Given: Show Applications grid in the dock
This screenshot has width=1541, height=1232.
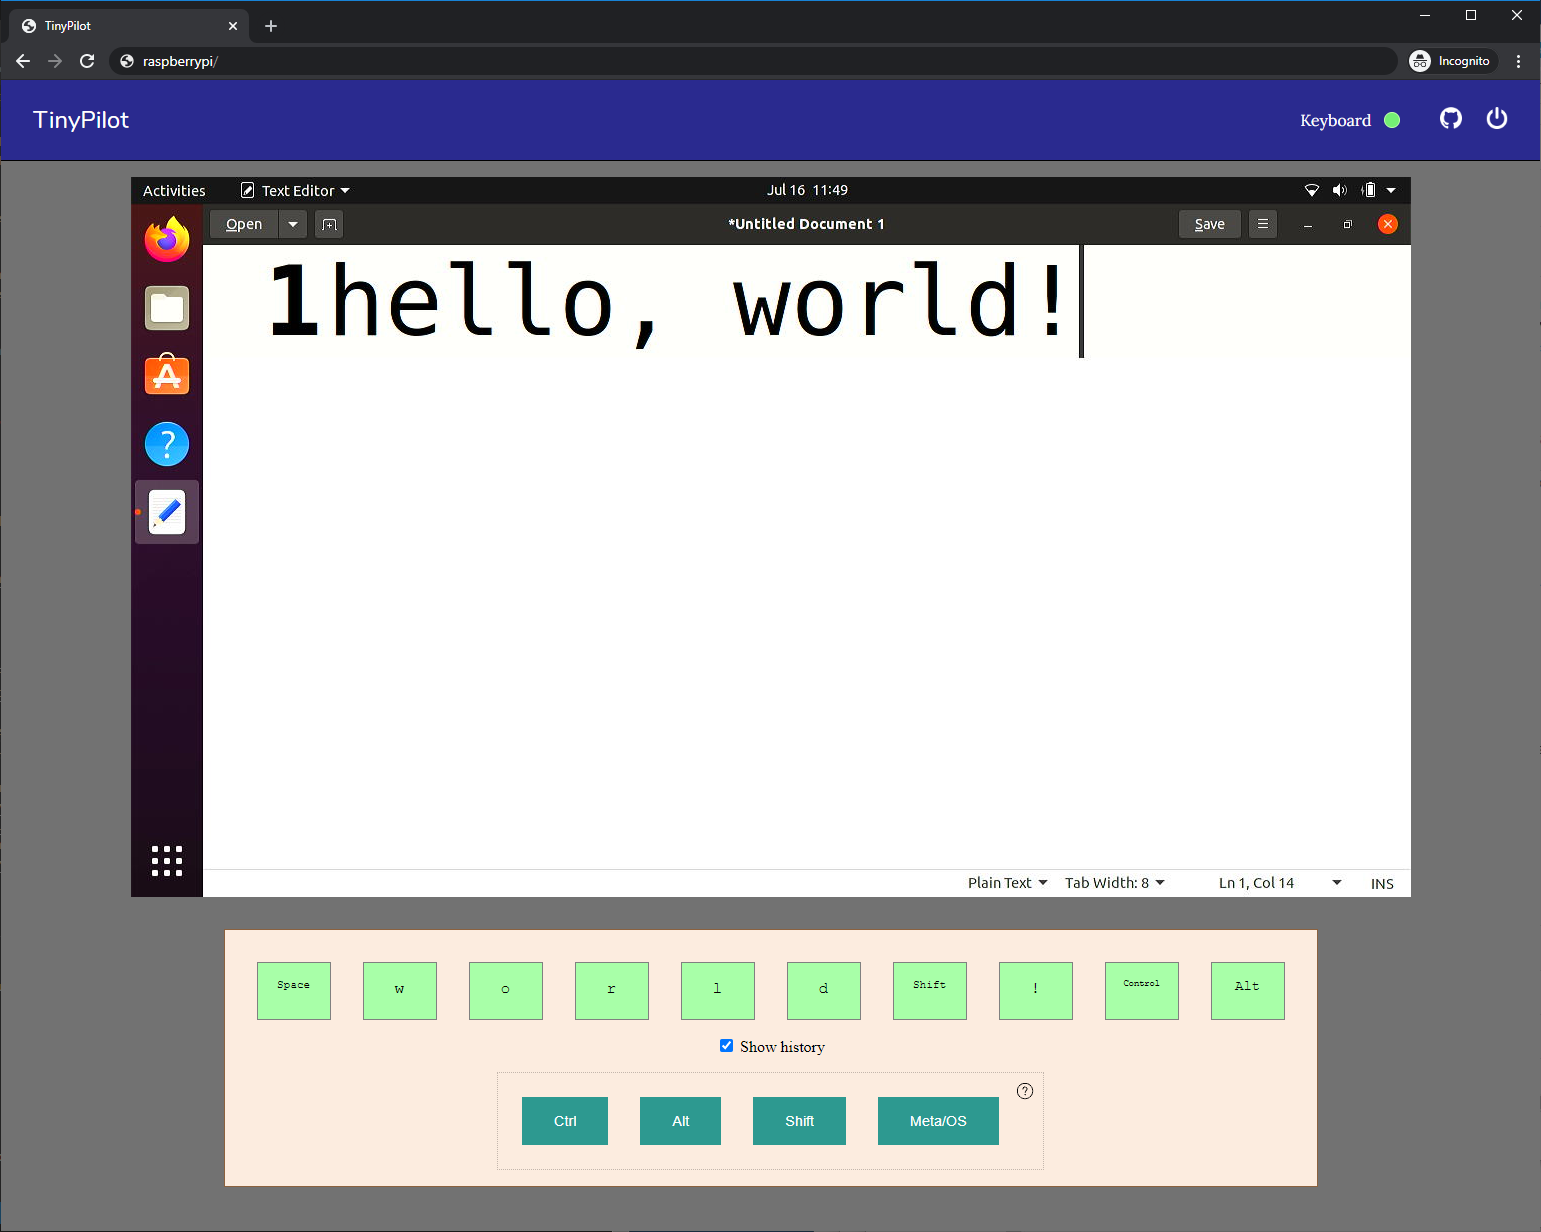Looking at the screenshot, I should 167,861.
